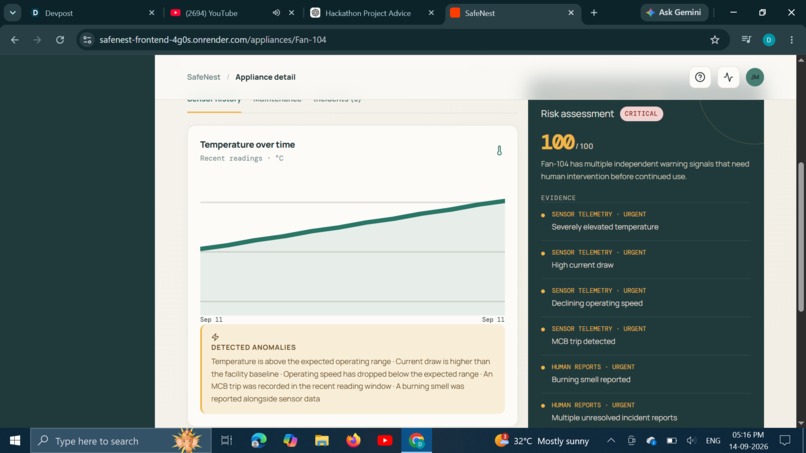
Task: Select the Sensor history tab
Action: click(214, 100)
